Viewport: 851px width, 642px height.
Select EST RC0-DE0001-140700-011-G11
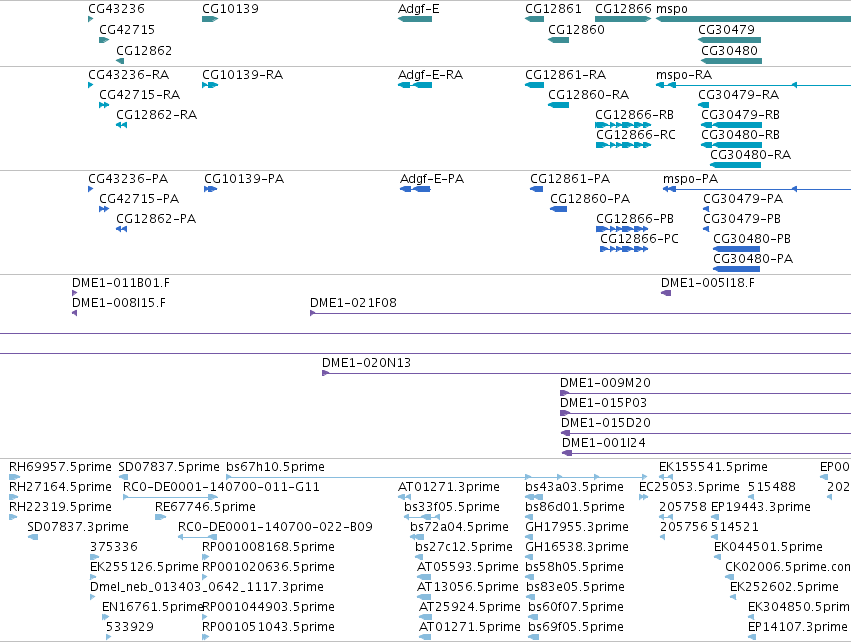[x=170, y=497]
